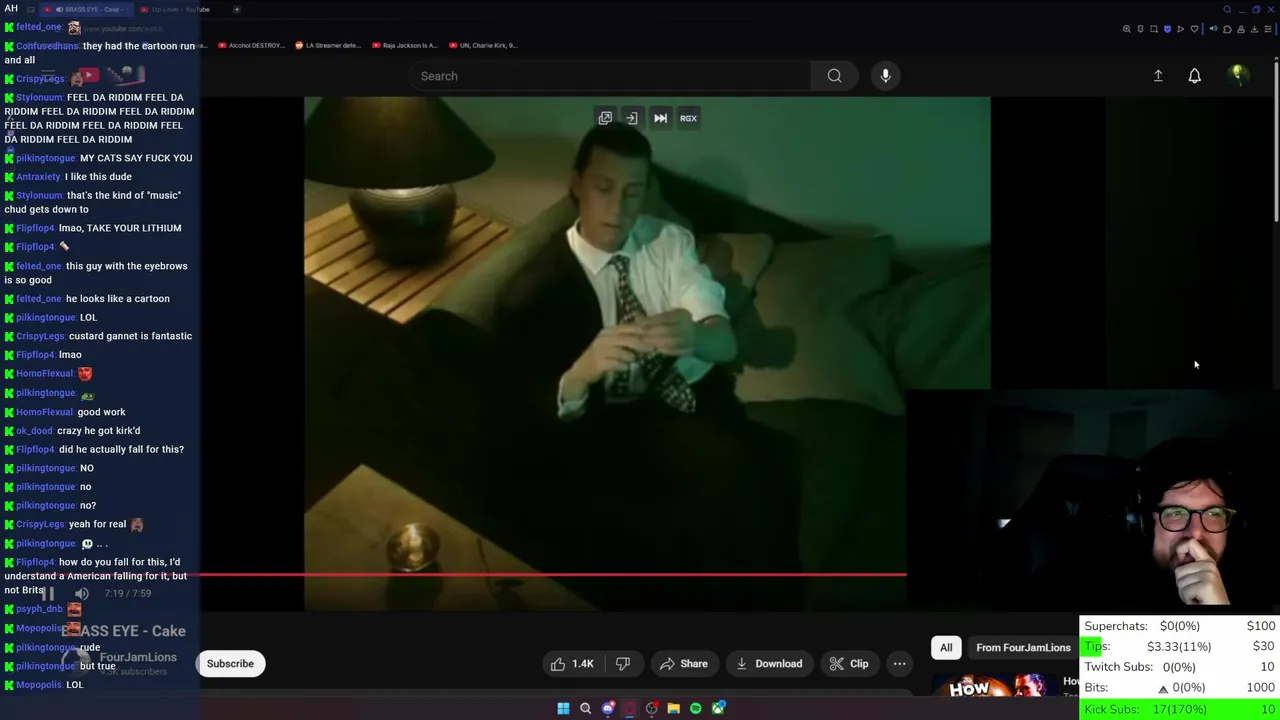The height and width of the screenshot is (720, 1280).
Task: Click the page vertical scrollbar
Action: (1275, 140)
